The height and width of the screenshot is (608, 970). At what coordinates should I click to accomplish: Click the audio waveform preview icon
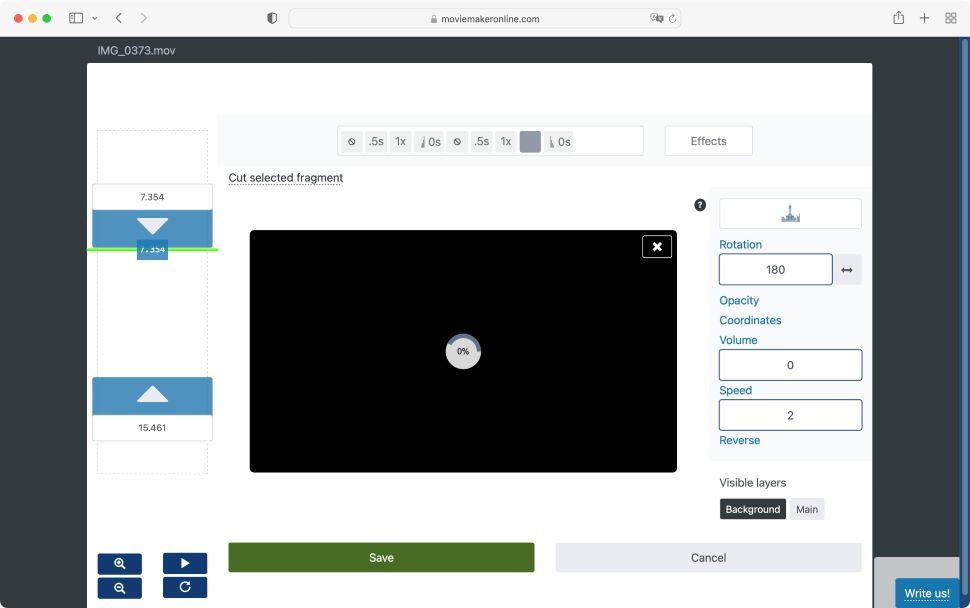point(790,212)
